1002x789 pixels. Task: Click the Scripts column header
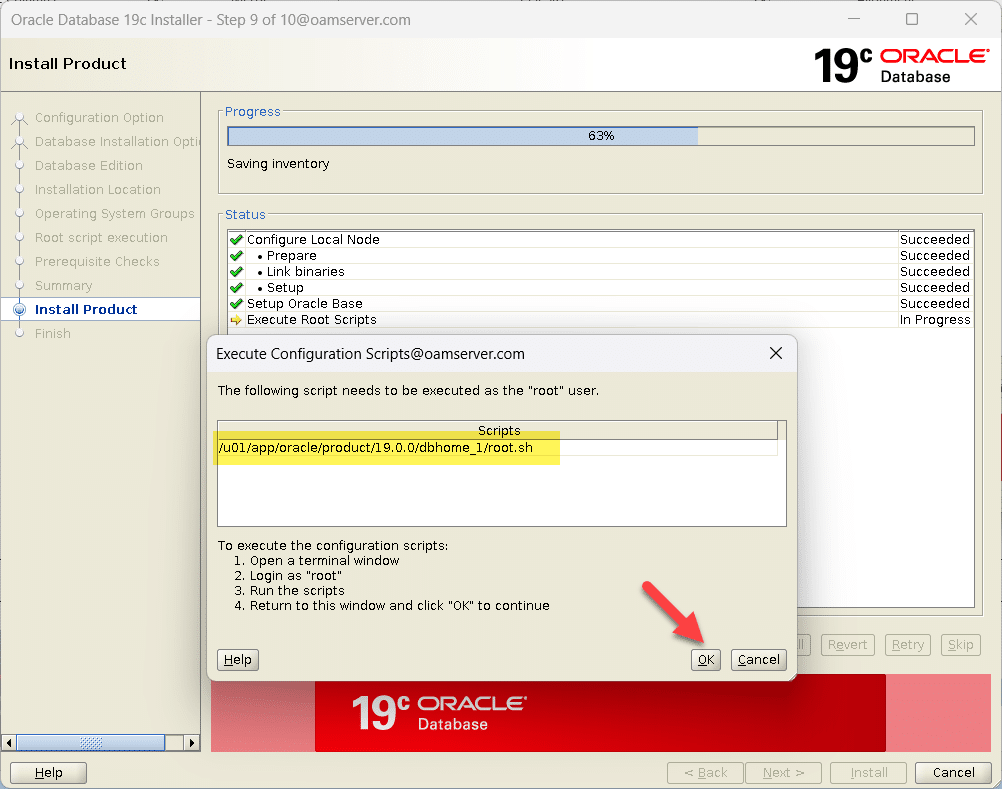498,431
